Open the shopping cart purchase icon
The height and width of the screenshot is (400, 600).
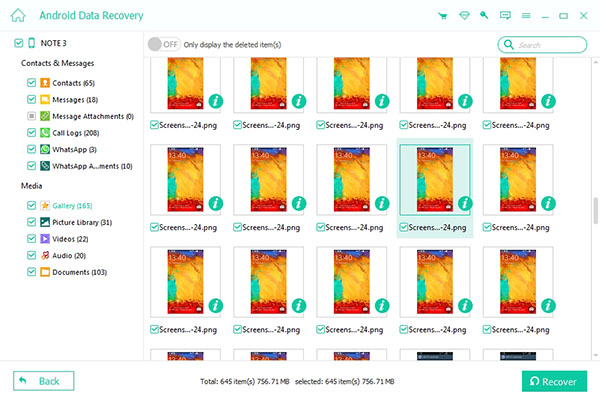[443, 16]
